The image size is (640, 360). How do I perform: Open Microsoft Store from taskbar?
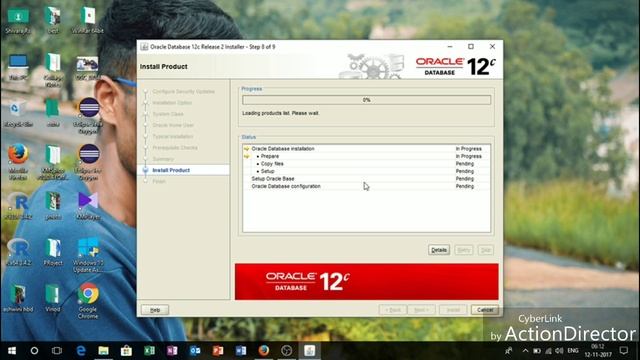126,351
